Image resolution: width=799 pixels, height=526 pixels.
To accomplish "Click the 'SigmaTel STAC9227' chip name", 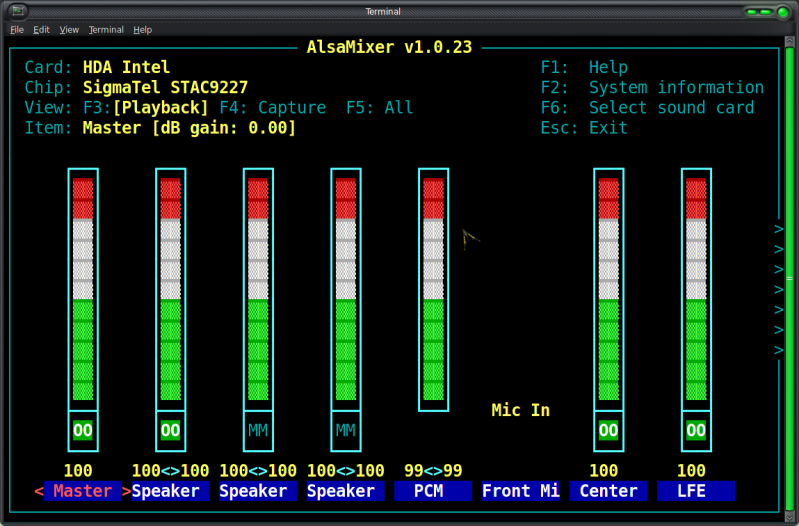I will tap(166, 88).
